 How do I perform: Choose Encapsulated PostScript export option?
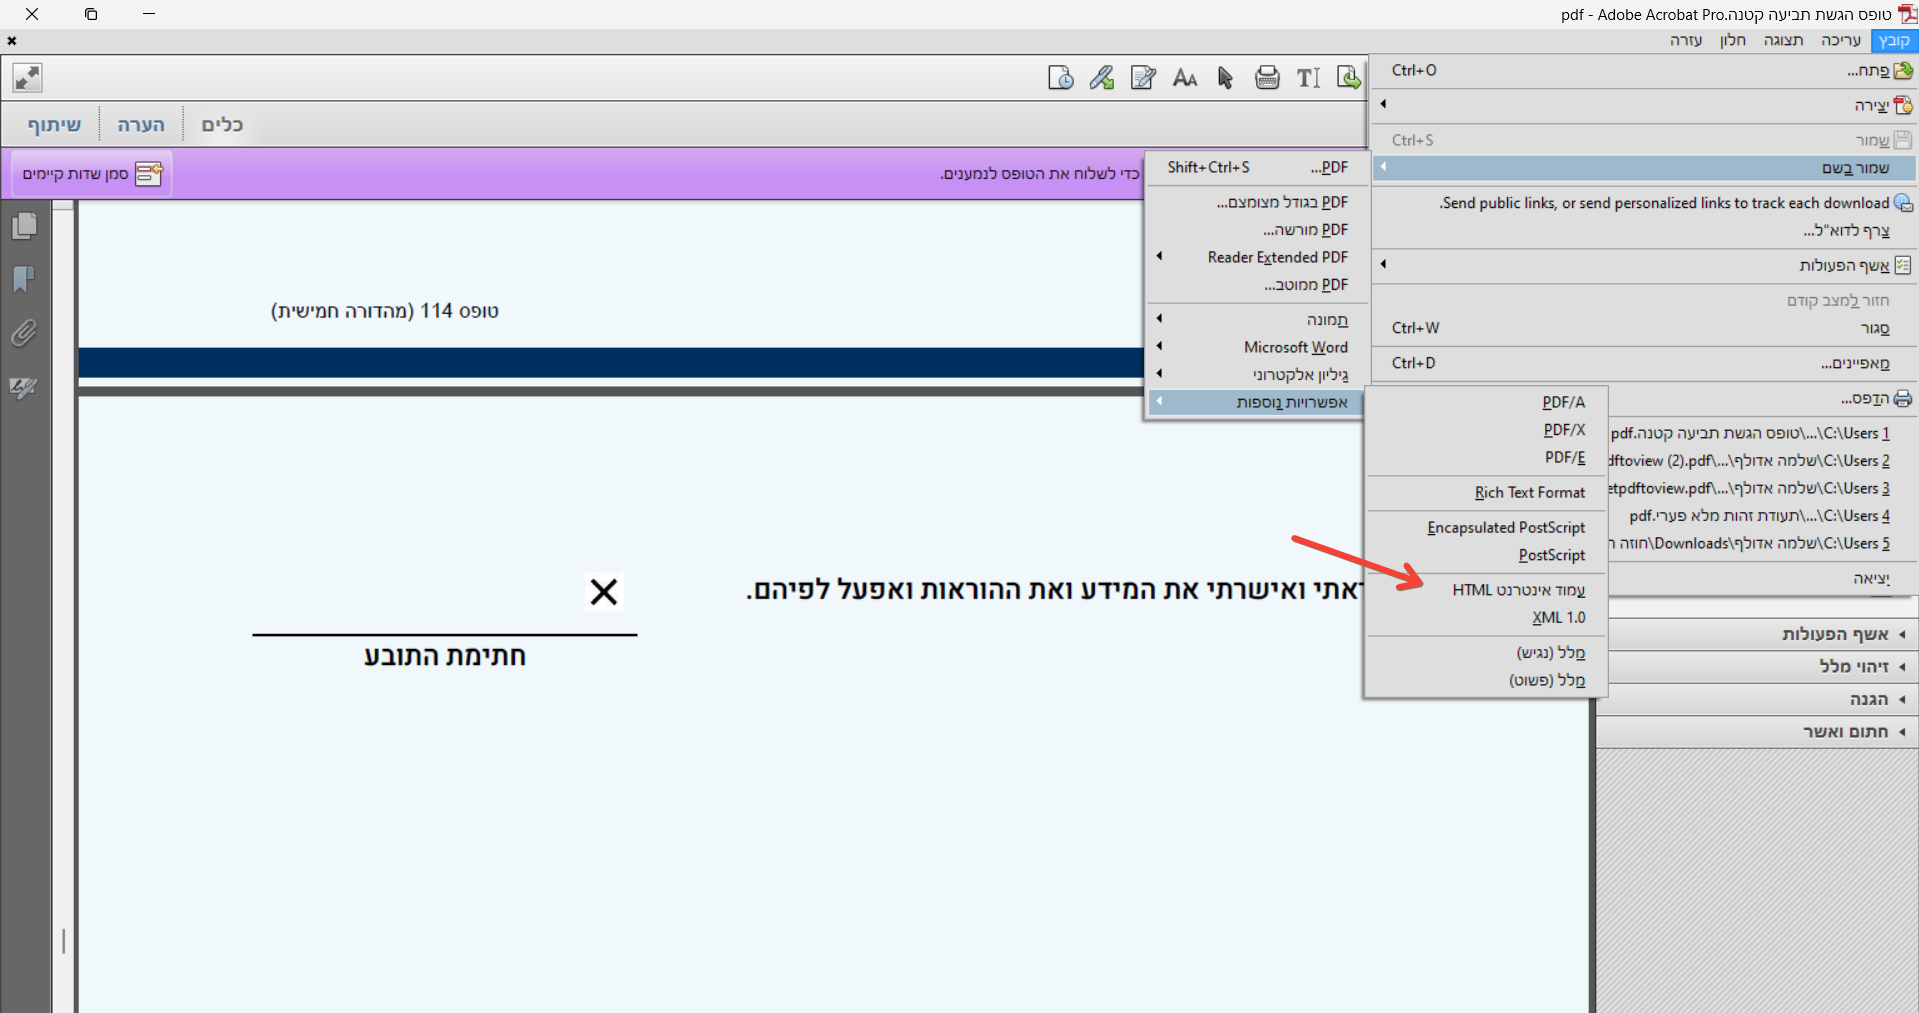pyautogui.click(x=1486, y=527)
